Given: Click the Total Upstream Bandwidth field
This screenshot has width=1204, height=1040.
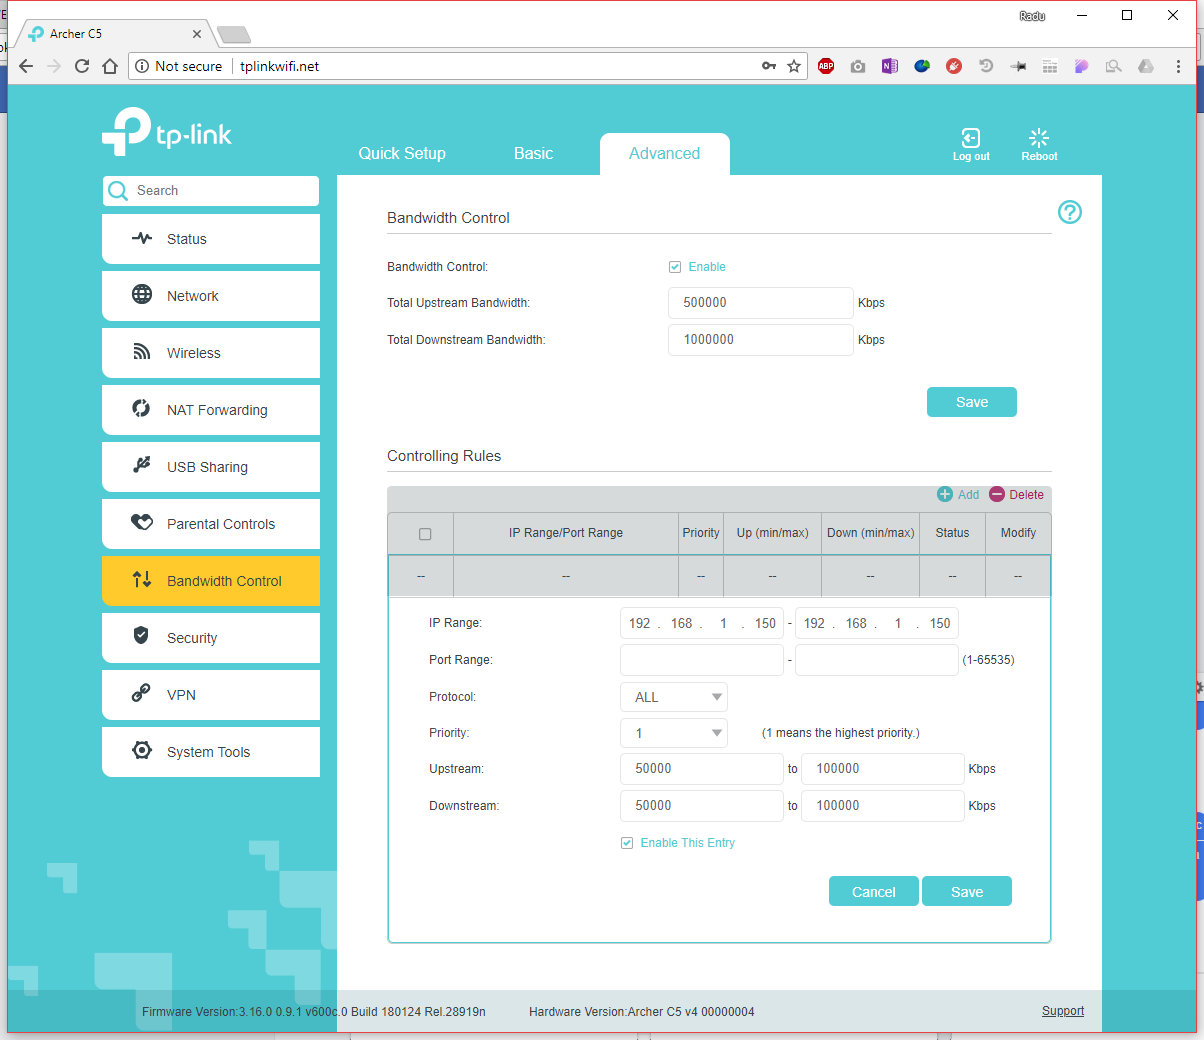Looking at the screenshot, I should click(x=760, y=303).
